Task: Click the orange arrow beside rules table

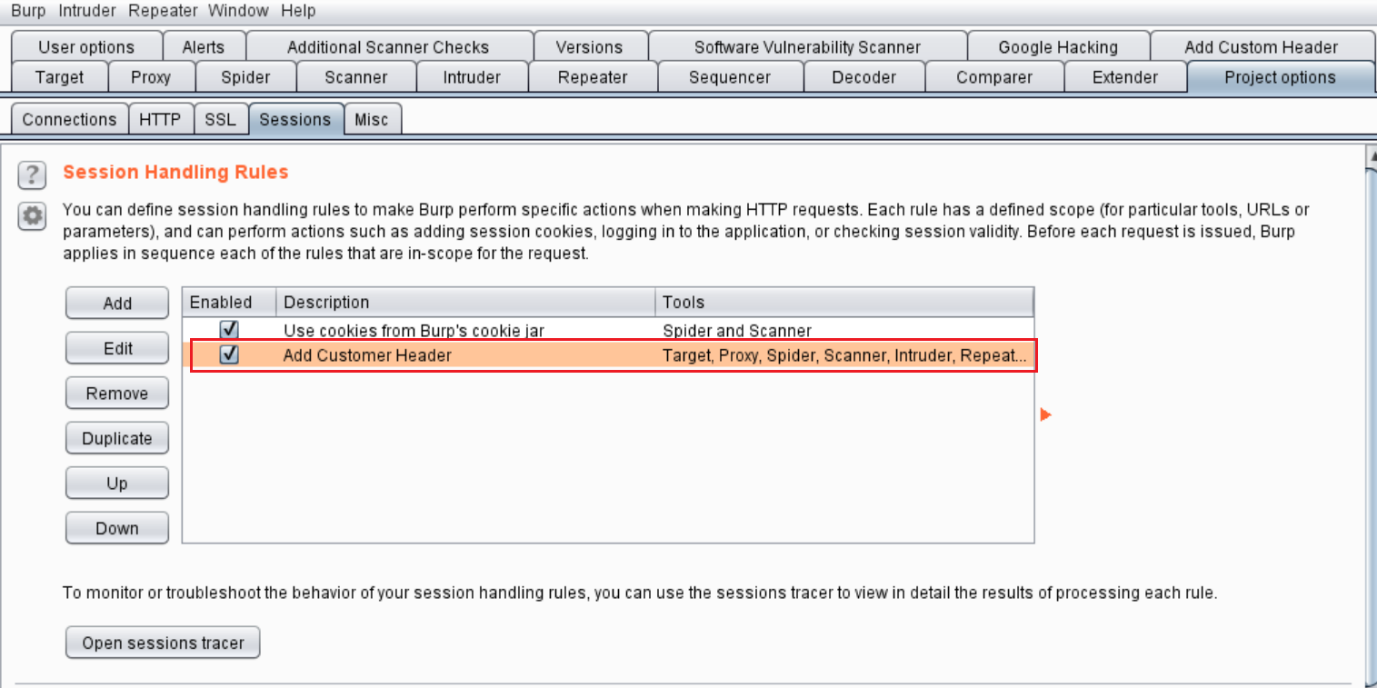Action: pos(1046,414)
